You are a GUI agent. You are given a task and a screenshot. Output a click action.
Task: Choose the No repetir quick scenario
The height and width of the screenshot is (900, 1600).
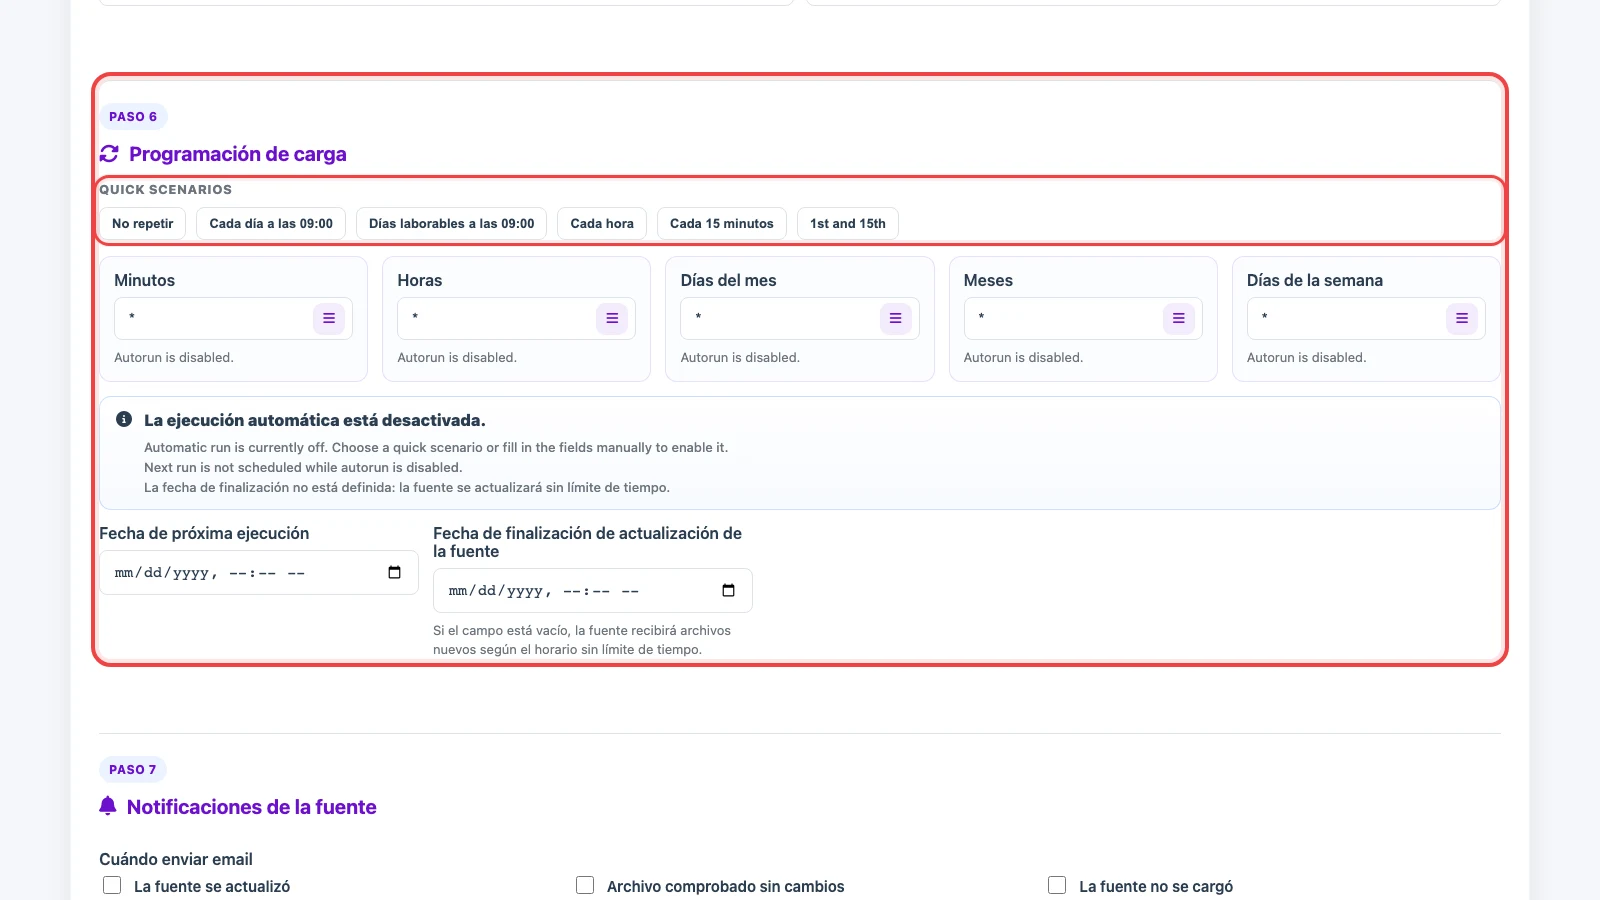pyautogui.click(x=142, y=223)
